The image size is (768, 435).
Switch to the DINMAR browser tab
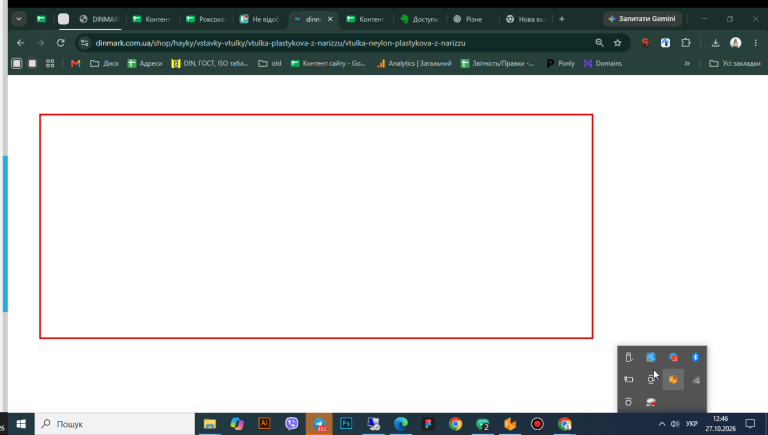(x=100, y=19)
